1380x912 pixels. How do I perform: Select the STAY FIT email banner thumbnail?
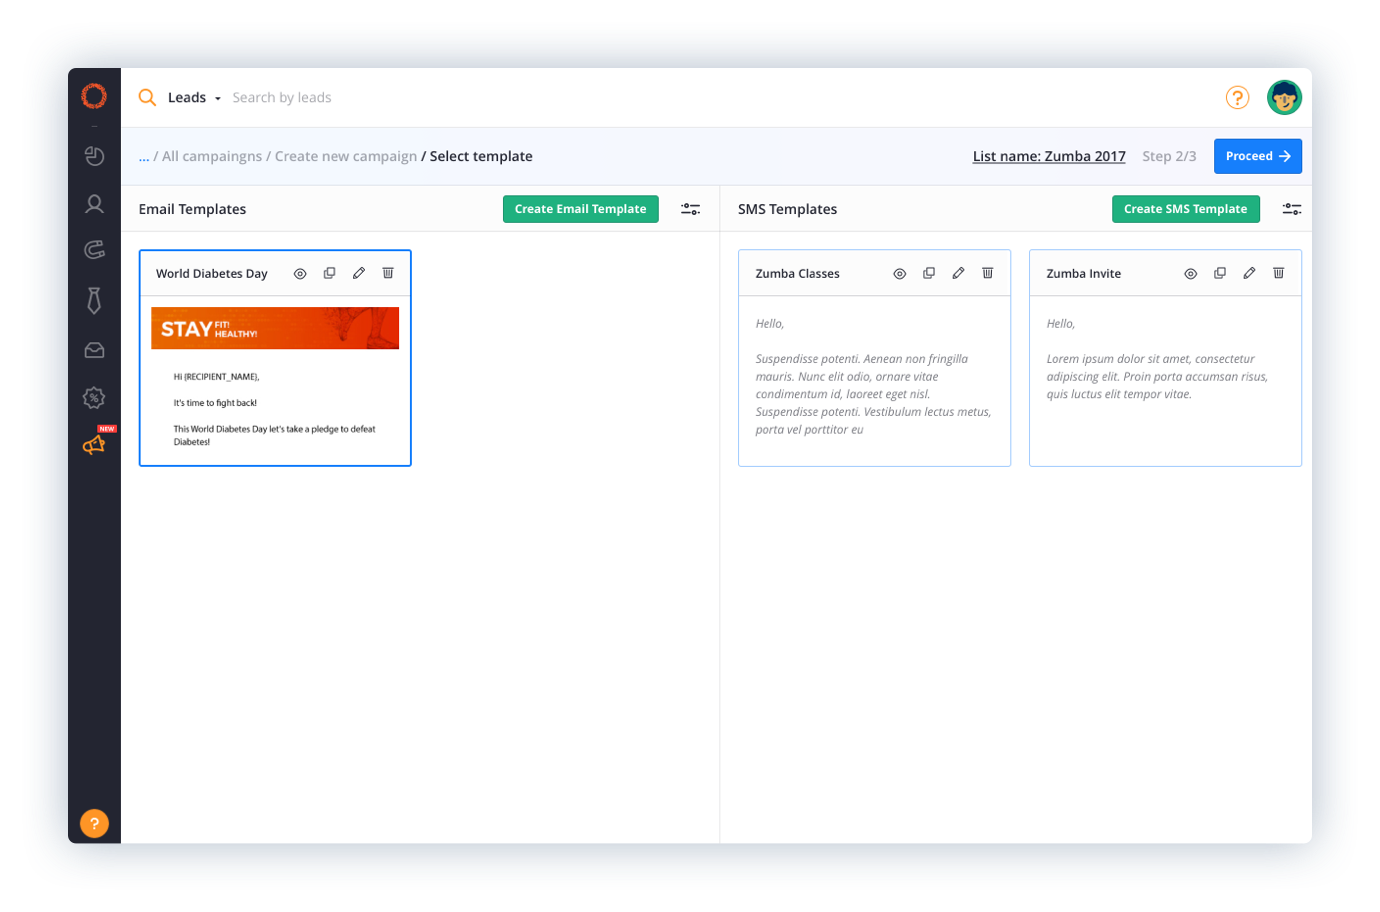coord(275,328)
